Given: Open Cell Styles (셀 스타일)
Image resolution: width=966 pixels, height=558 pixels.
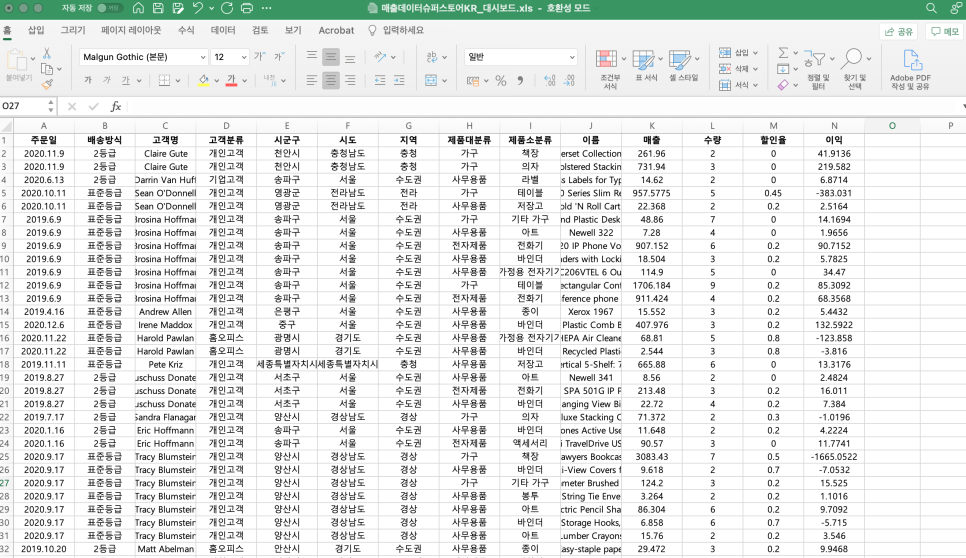Looking at the screenshot, I should tap(683, 66).
